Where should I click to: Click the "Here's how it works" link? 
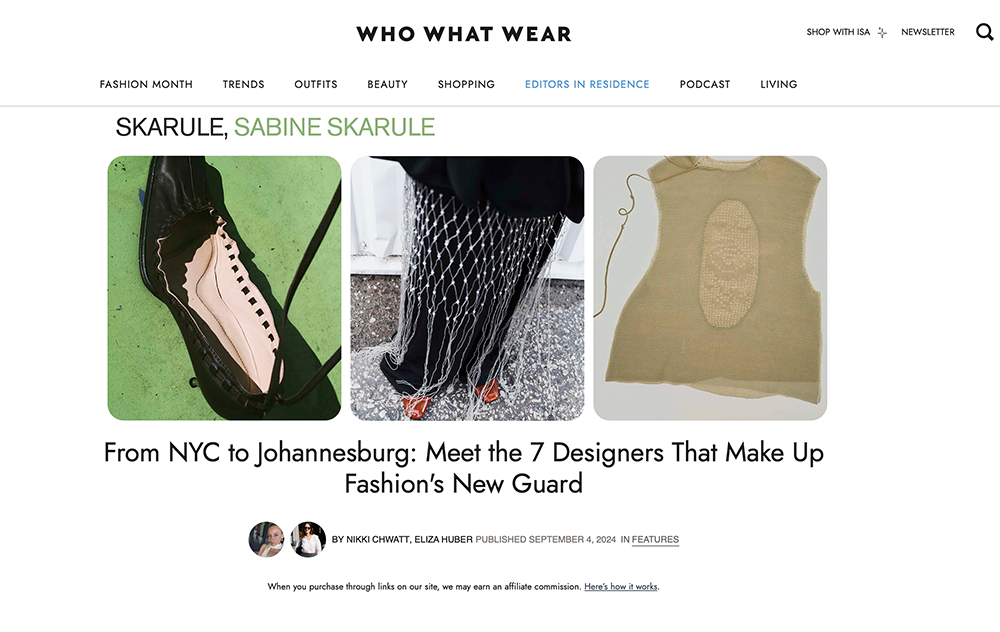point(621,587)
